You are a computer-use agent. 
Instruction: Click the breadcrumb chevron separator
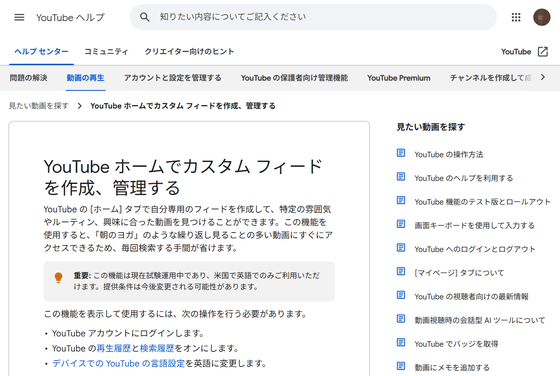(x=80, y=106)
